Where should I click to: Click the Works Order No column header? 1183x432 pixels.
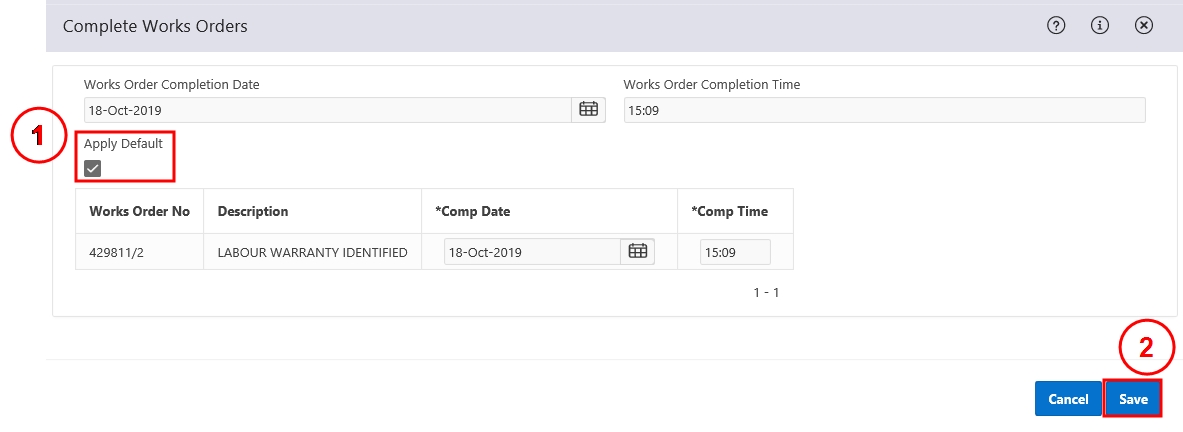140,211
